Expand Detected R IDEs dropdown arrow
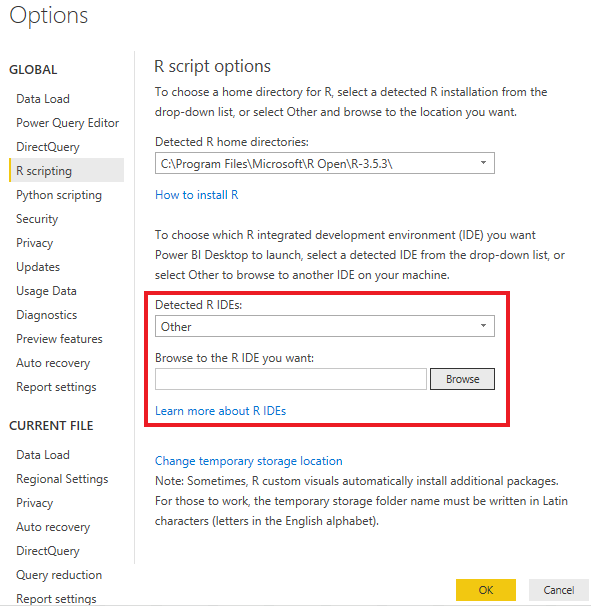 [483, 326]
